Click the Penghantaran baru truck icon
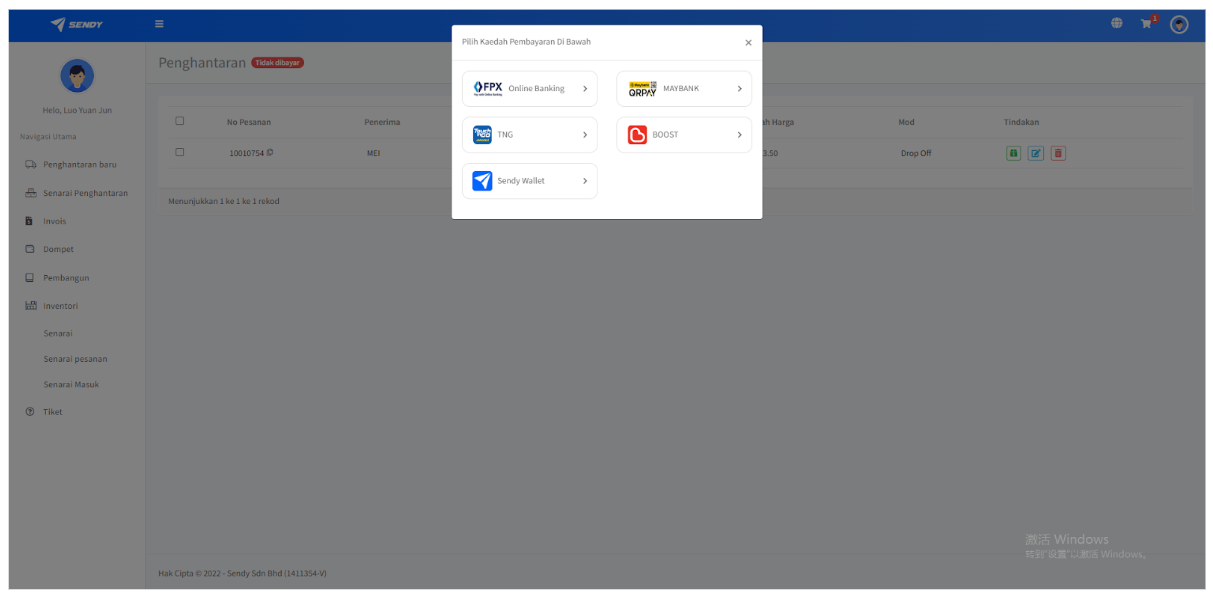Viewport: 1213px width, 596px height. click(x=31, y=165)
